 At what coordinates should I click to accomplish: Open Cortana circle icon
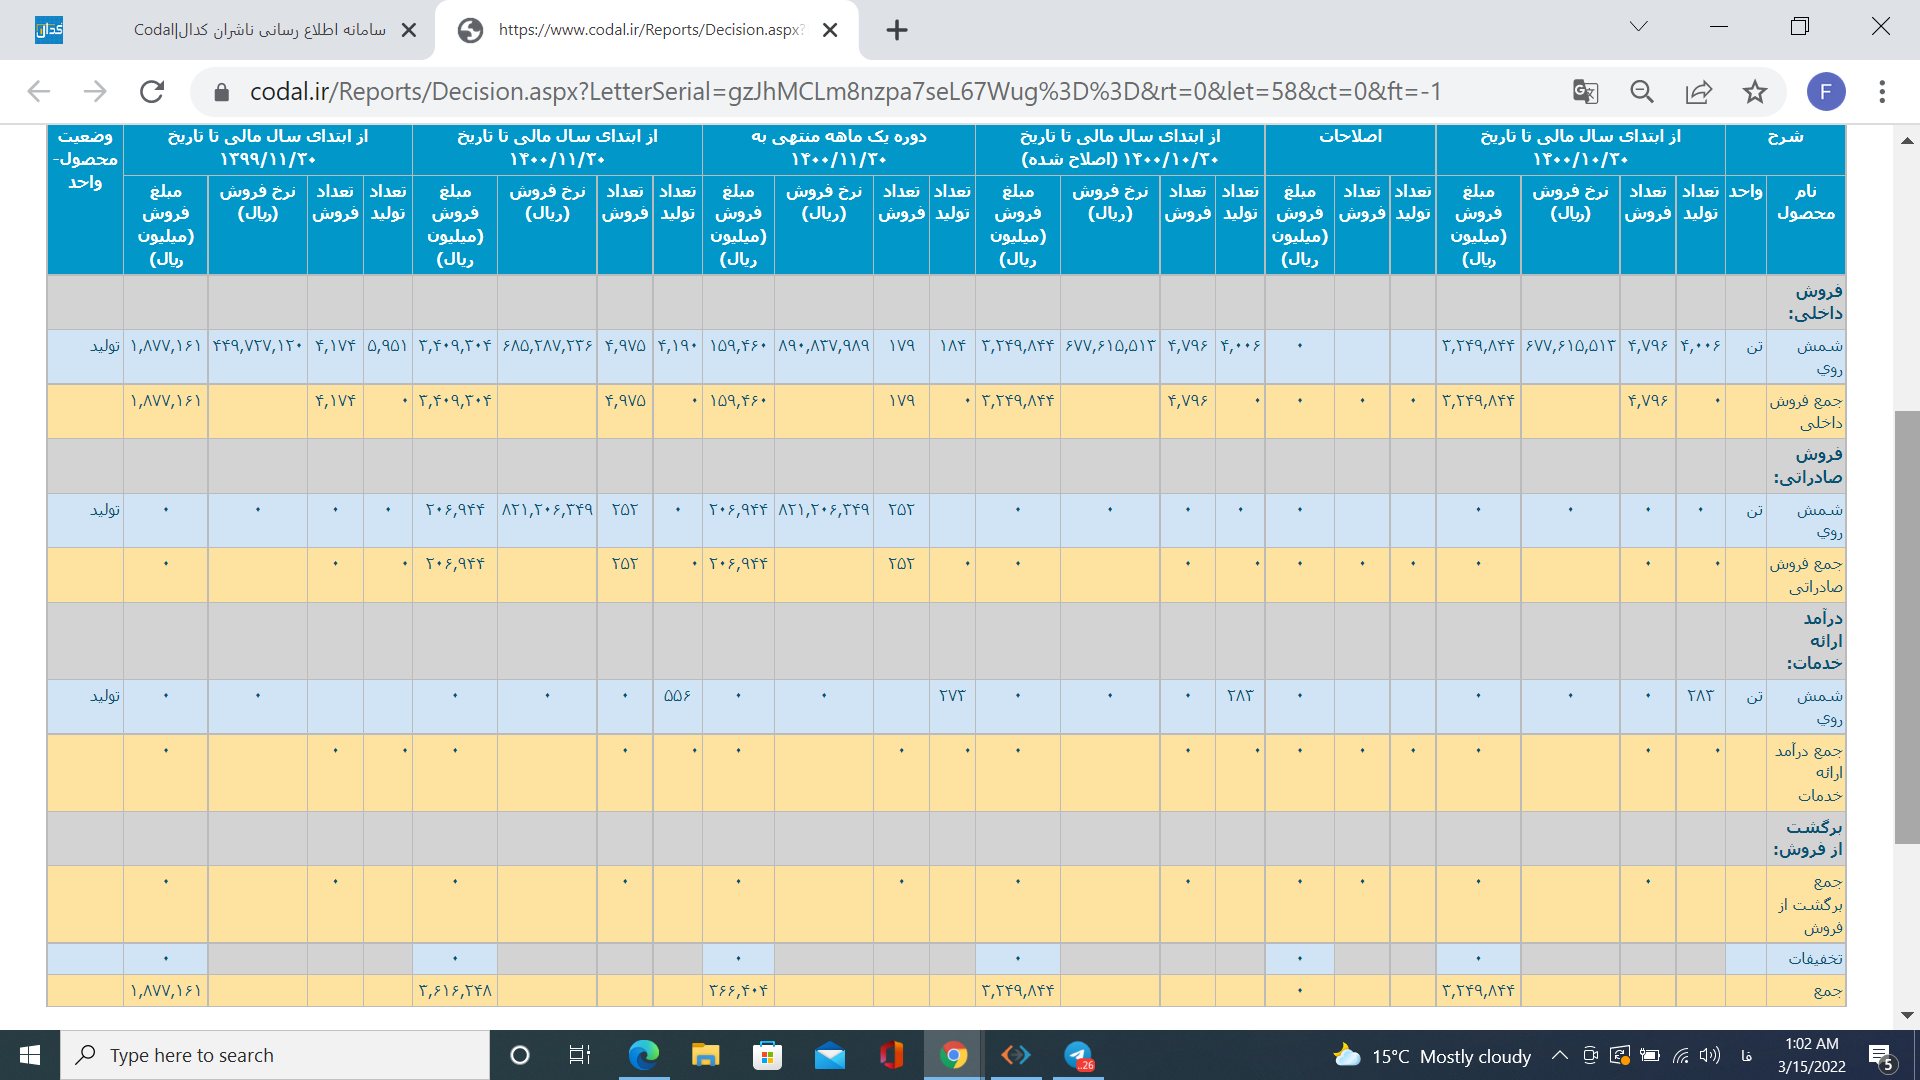pyautogui.click(x=520, y=1055)
